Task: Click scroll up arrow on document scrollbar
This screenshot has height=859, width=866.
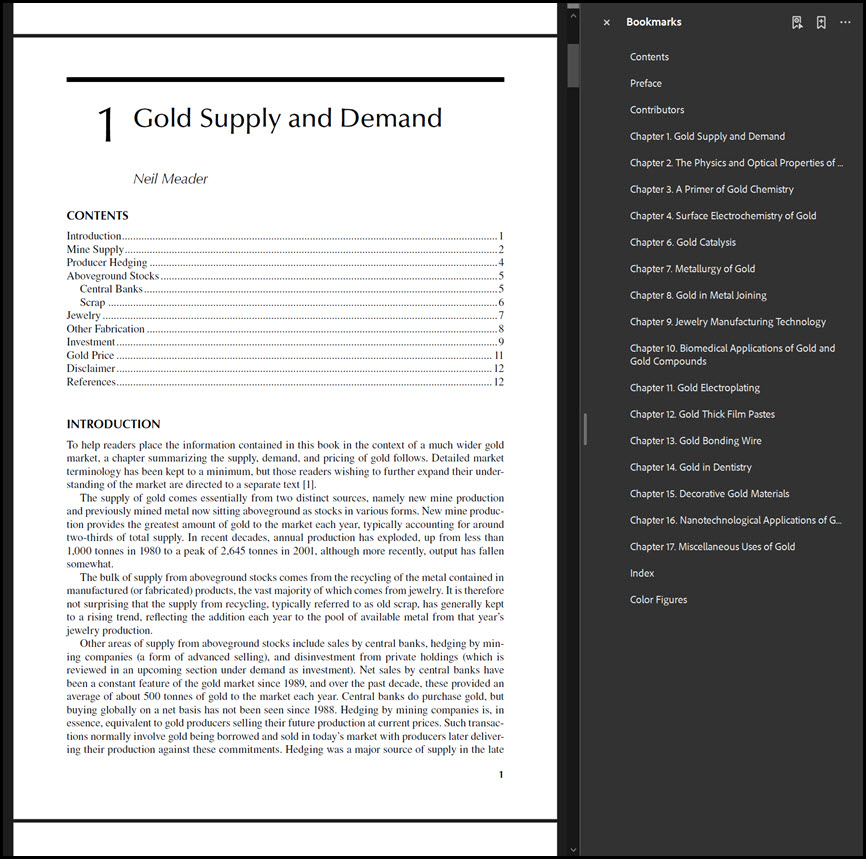Action: (x=573, y=16)
